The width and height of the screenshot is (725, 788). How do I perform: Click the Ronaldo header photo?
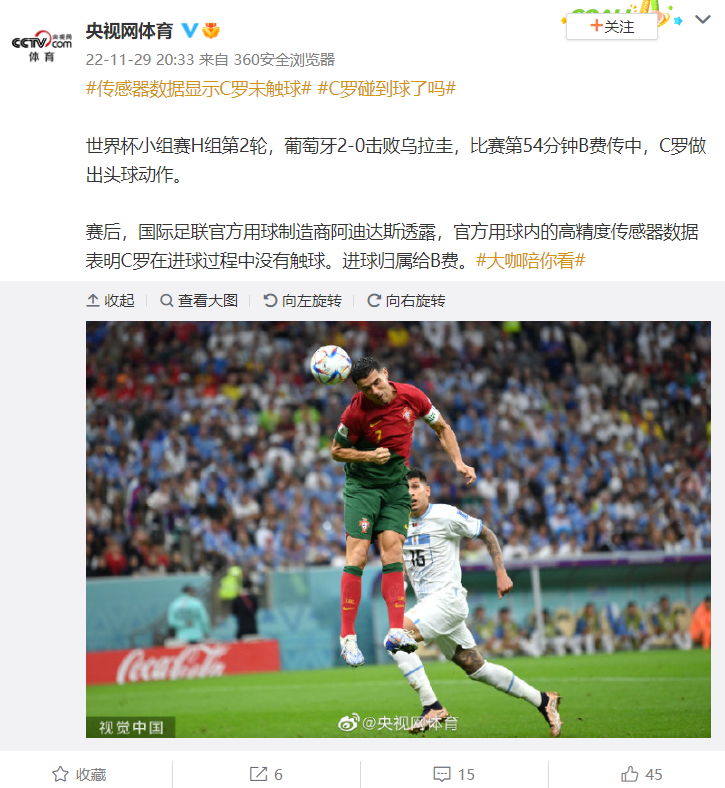click(x=398, y=529)
